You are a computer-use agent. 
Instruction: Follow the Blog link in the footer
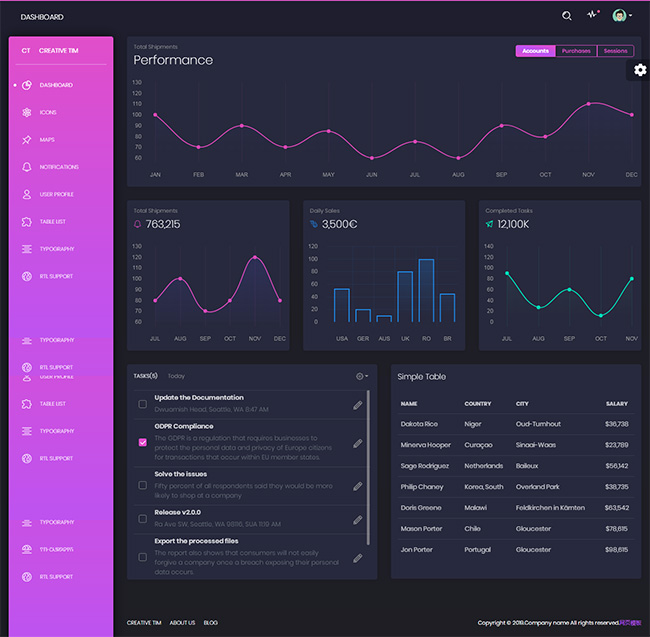[210, 623]
